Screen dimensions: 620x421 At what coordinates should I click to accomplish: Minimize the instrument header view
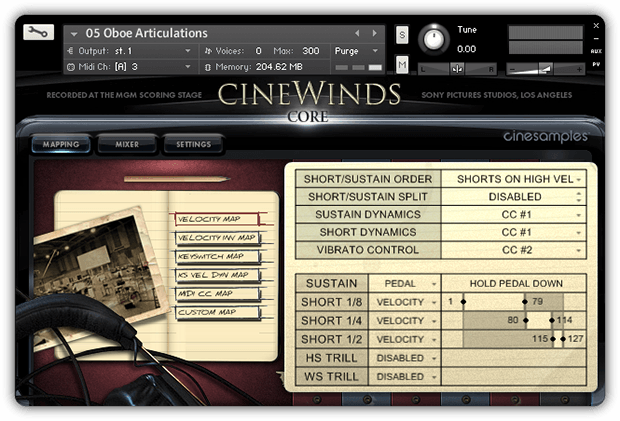(x=596, y=39)
